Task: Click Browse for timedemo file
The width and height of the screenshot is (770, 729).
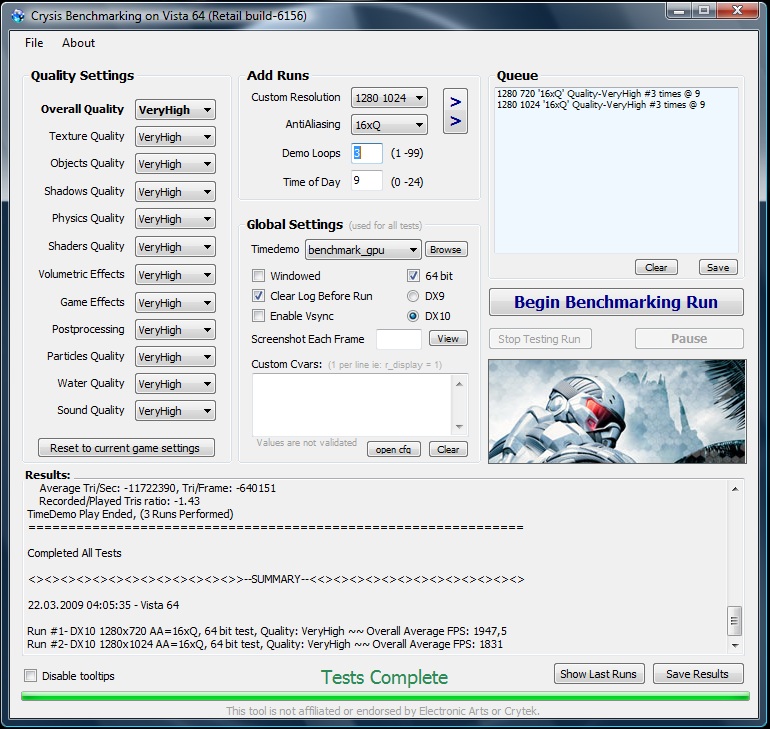Action: [x=446, y=249]
